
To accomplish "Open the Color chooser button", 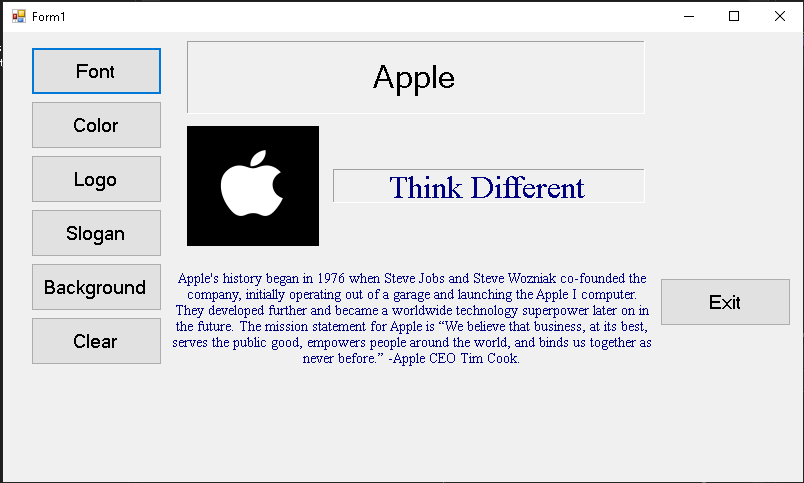I will (96, 125).
